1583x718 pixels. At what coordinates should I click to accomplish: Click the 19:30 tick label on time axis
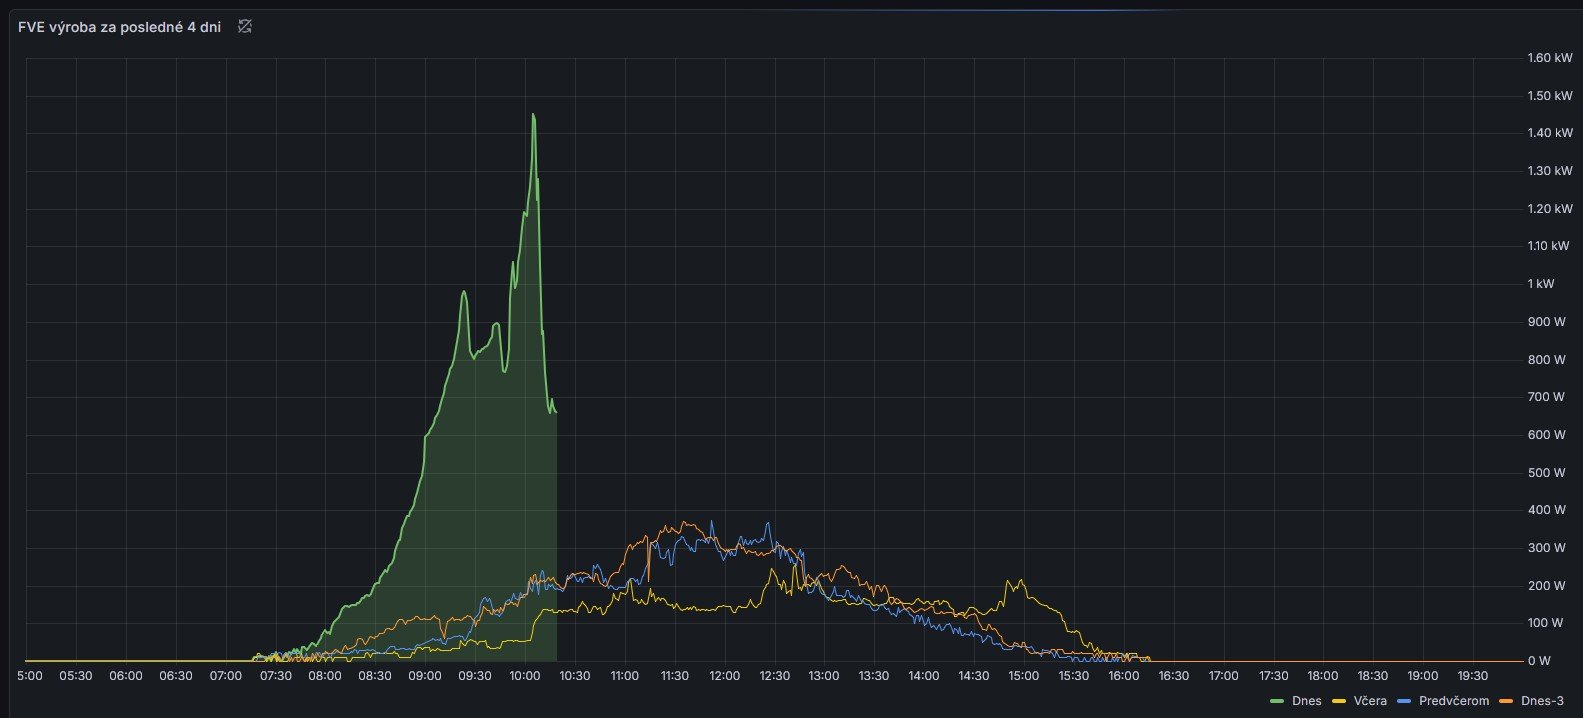pyautogui.click(x=1472, y=676)
